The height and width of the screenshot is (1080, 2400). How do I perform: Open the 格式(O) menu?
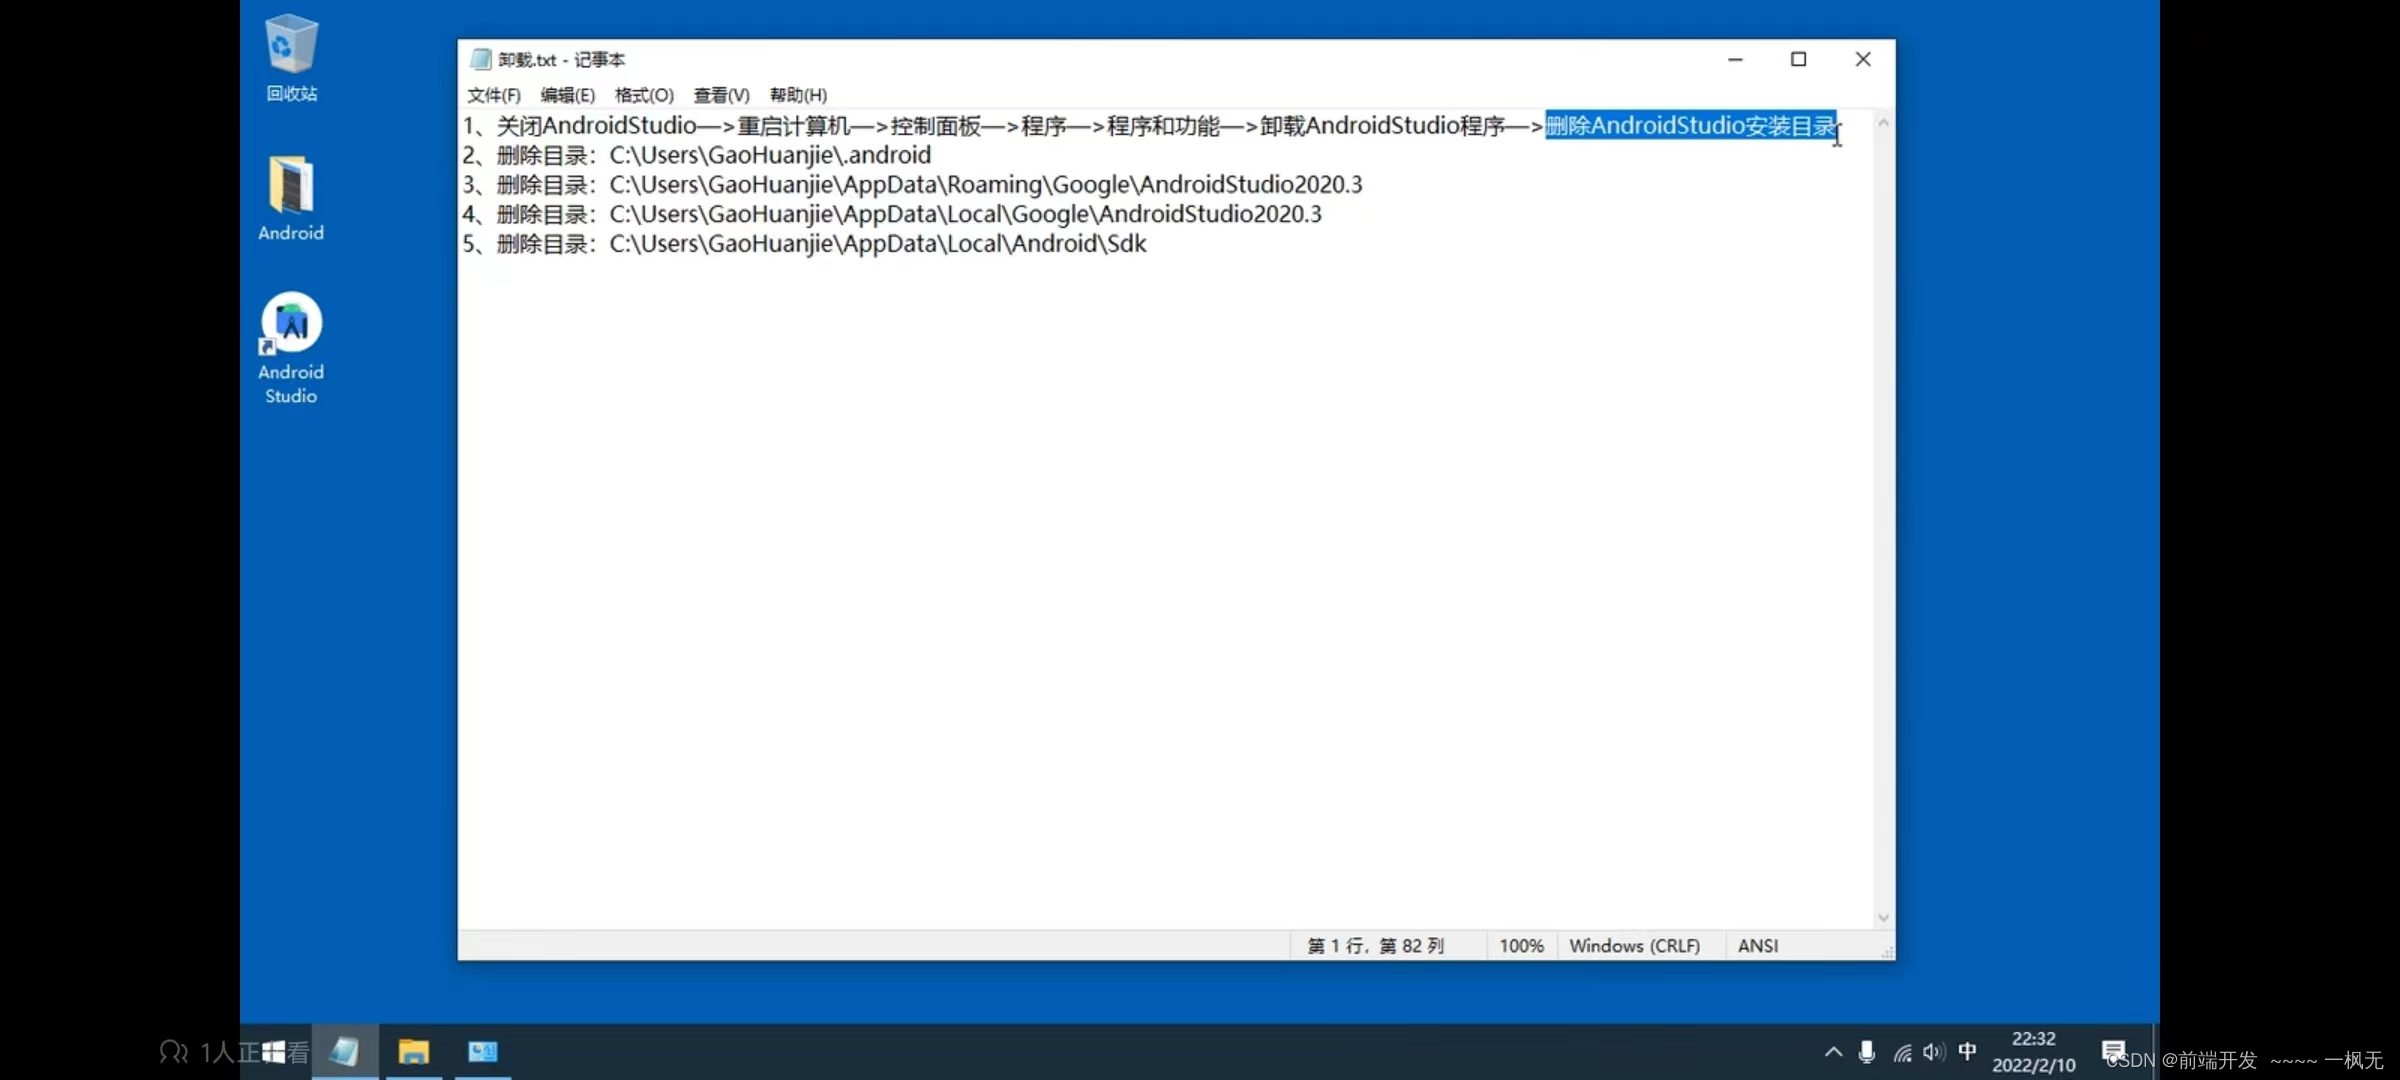pyautogui.click(x=644, y=95)
